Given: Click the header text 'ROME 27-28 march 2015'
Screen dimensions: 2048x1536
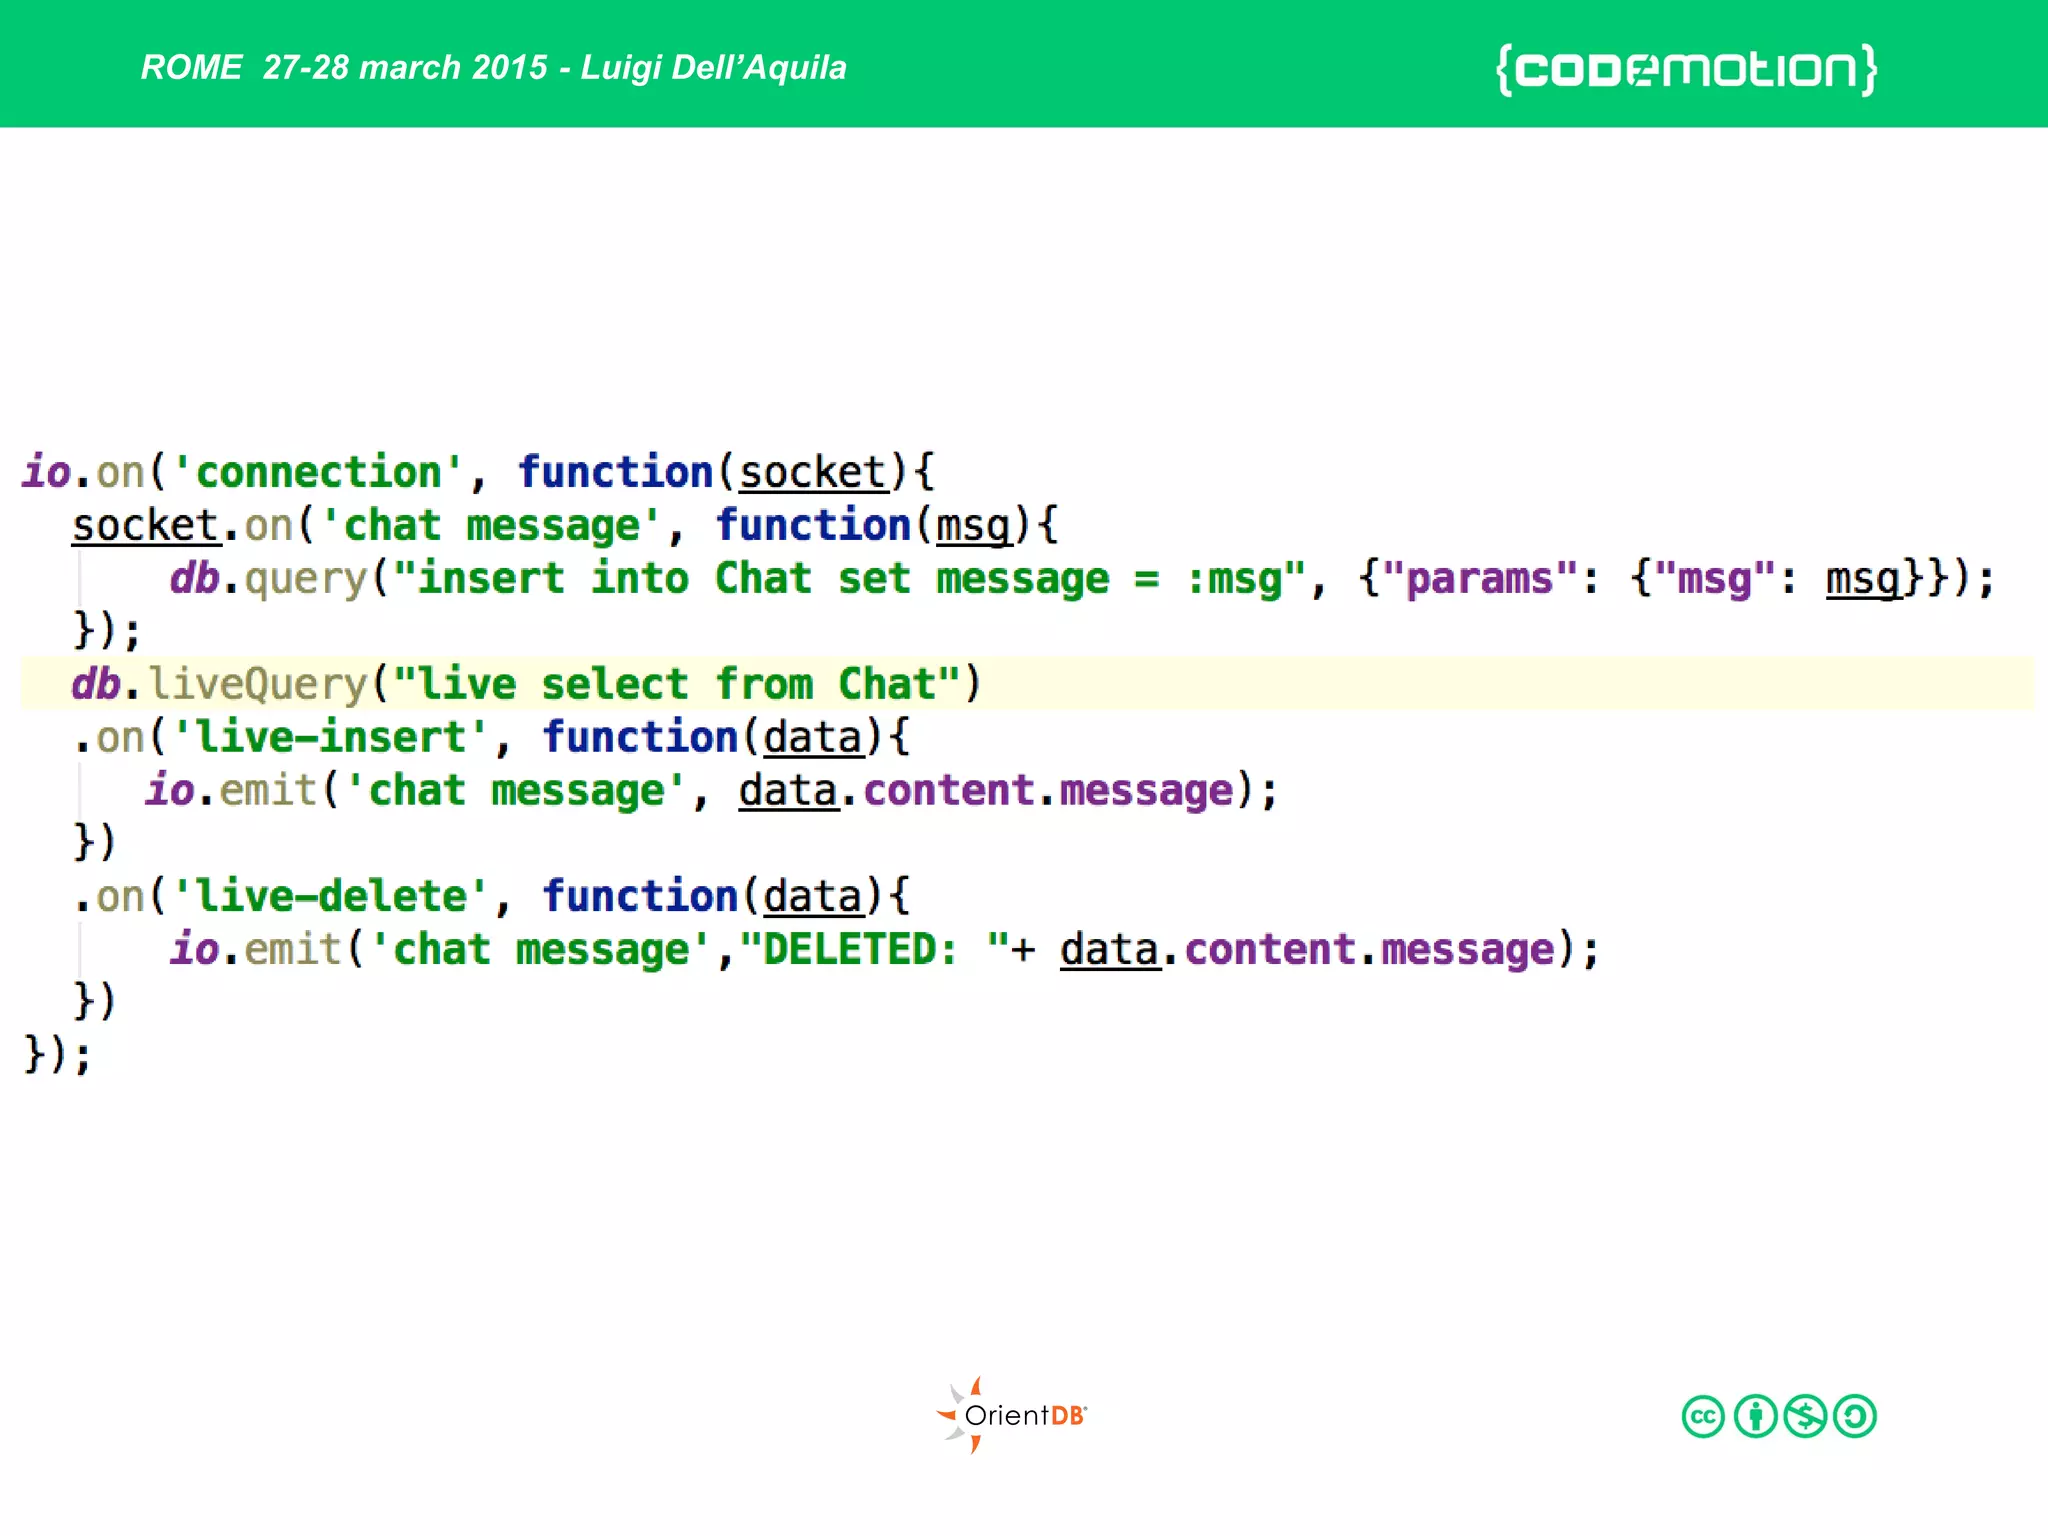Looking at the screenshot, I should tap(345, 68).
